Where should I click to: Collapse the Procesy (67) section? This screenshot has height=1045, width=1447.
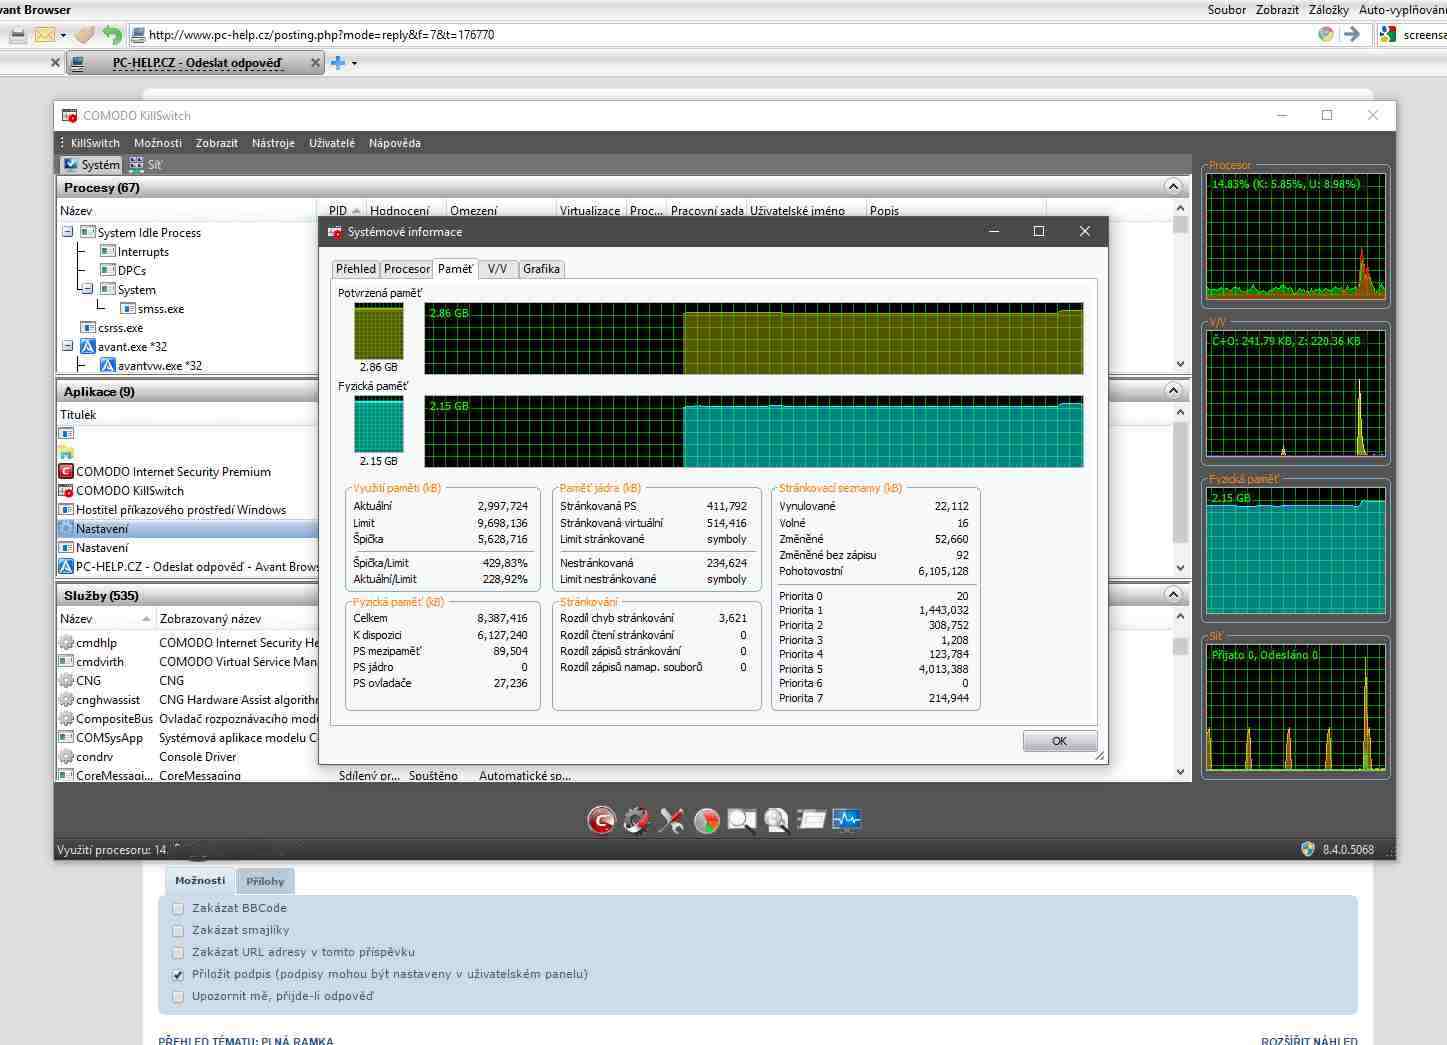pos(1173,187)
